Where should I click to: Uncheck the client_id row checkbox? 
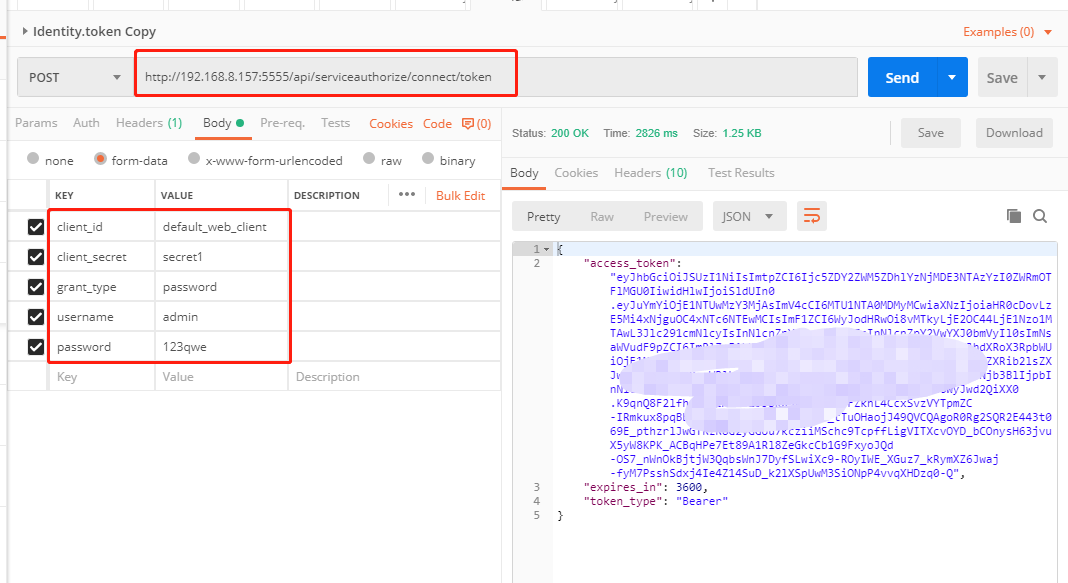35,227
